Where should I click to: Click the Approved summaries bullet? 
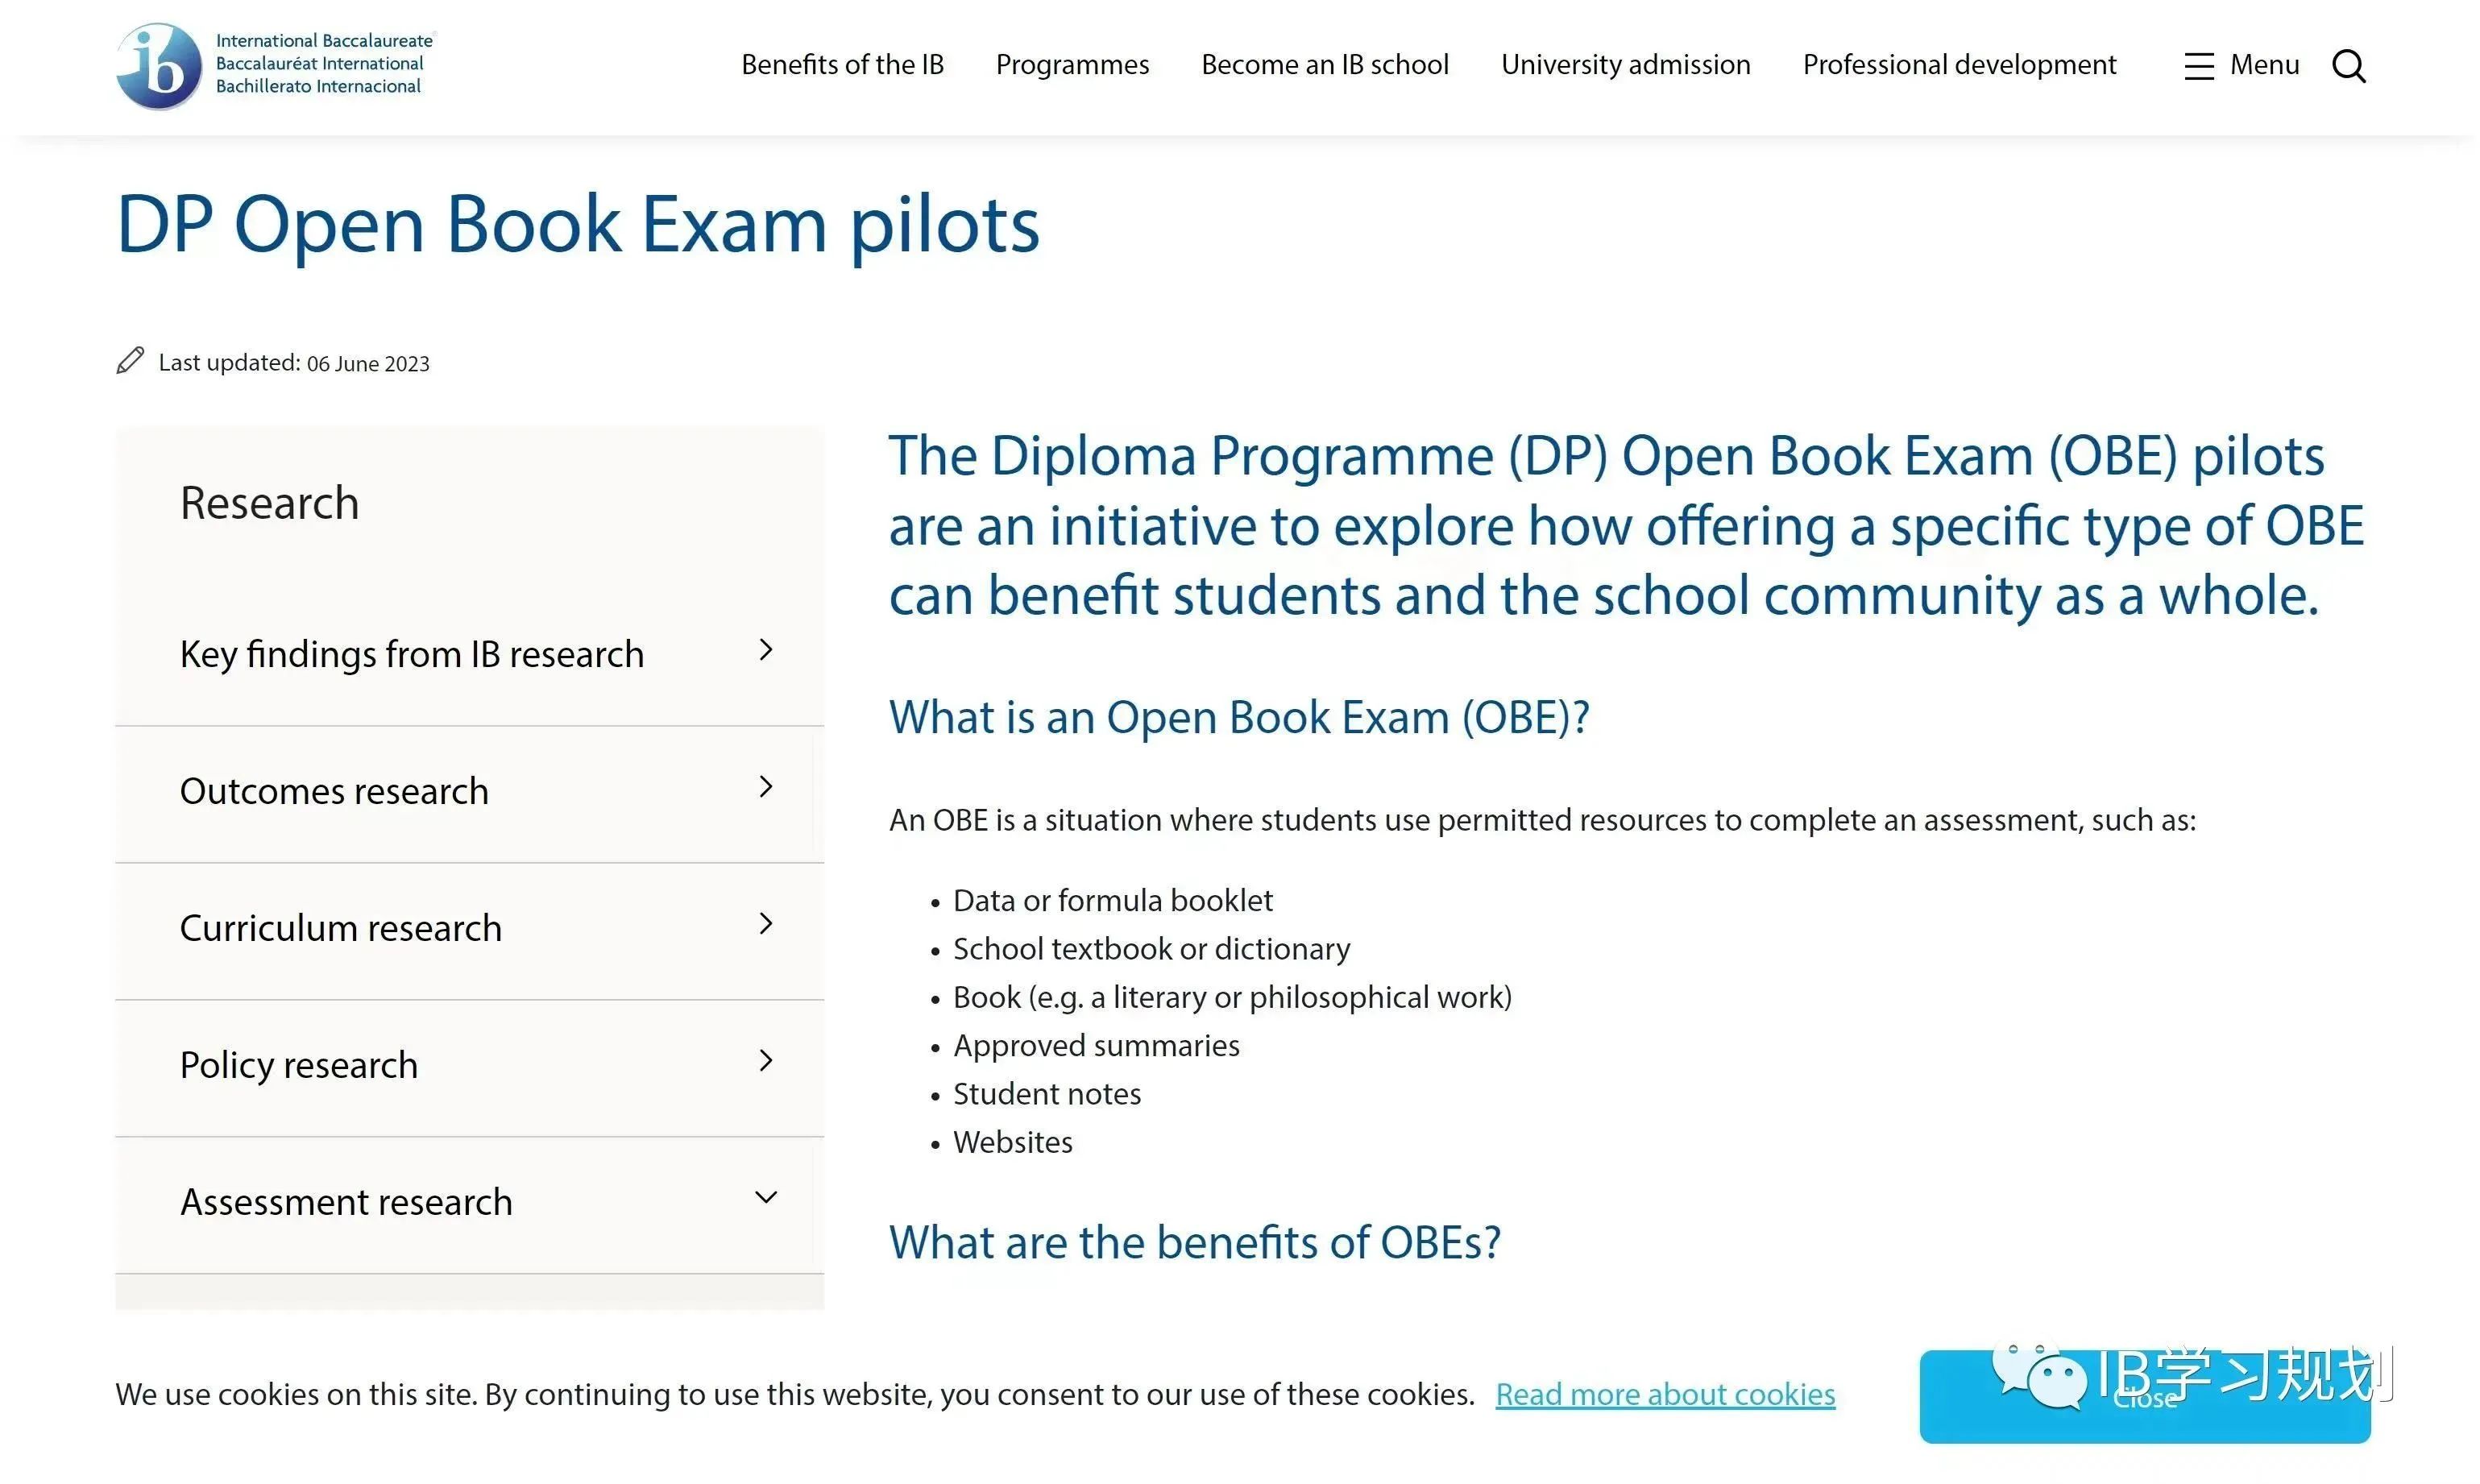pyautogui.click(x=1096, y=1046)
